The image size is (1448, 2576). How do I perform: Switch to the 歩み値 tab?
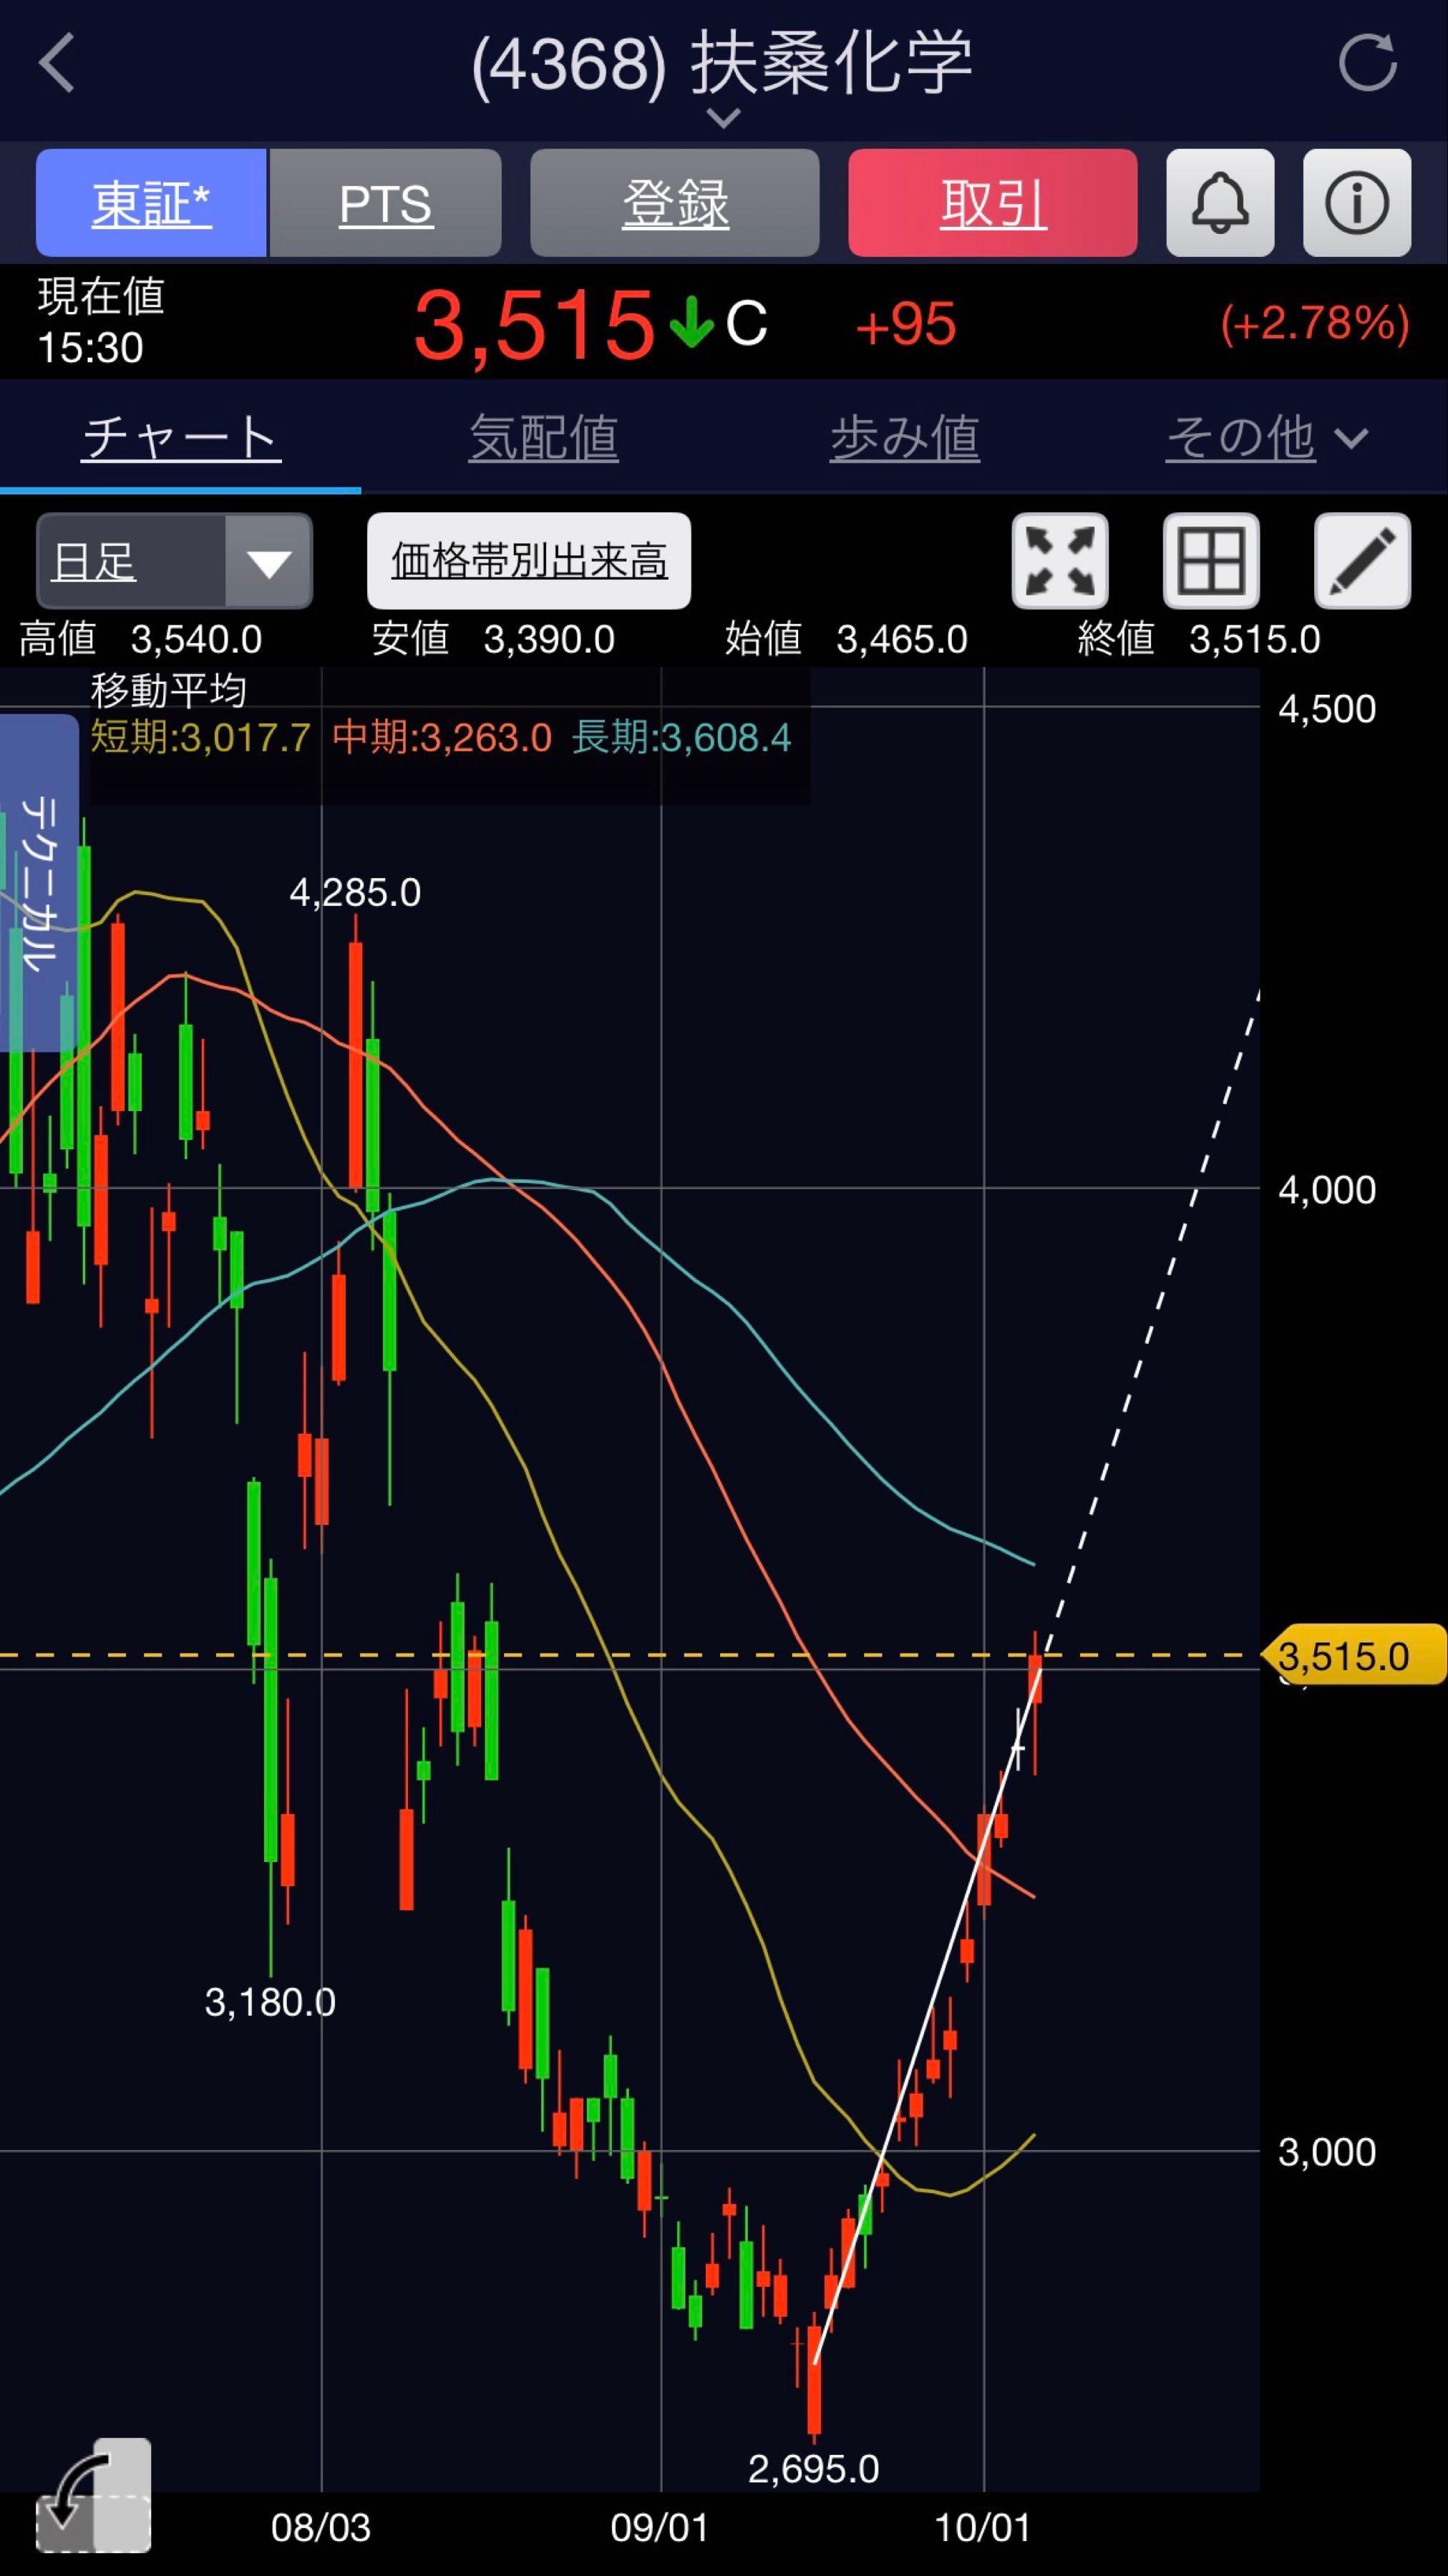tap(905, 438)
